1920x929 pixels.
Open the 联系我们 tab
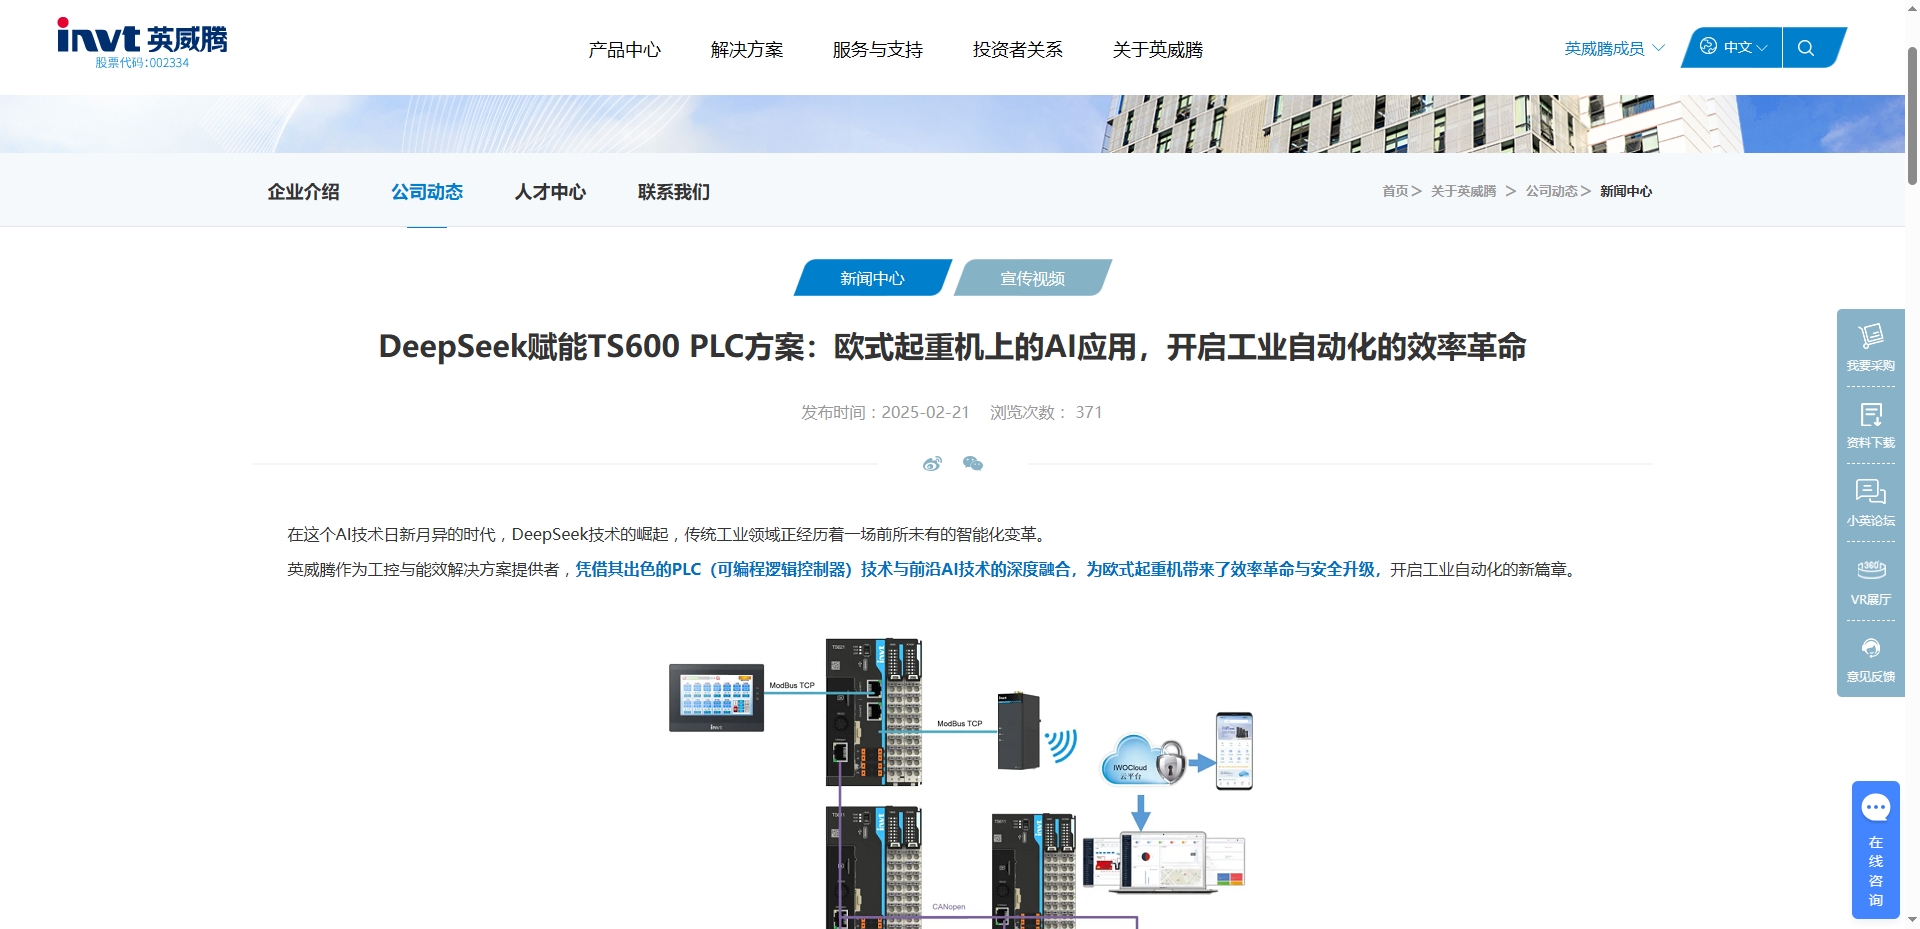tap(674, 191)
